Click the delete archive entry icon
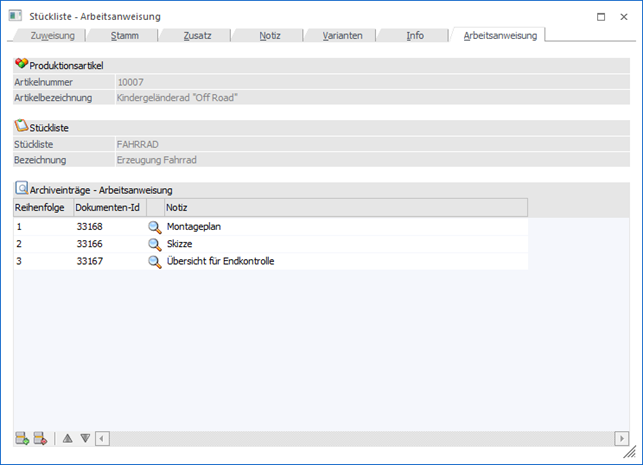Viewport: 643px width, 465px height. point(41,438)
